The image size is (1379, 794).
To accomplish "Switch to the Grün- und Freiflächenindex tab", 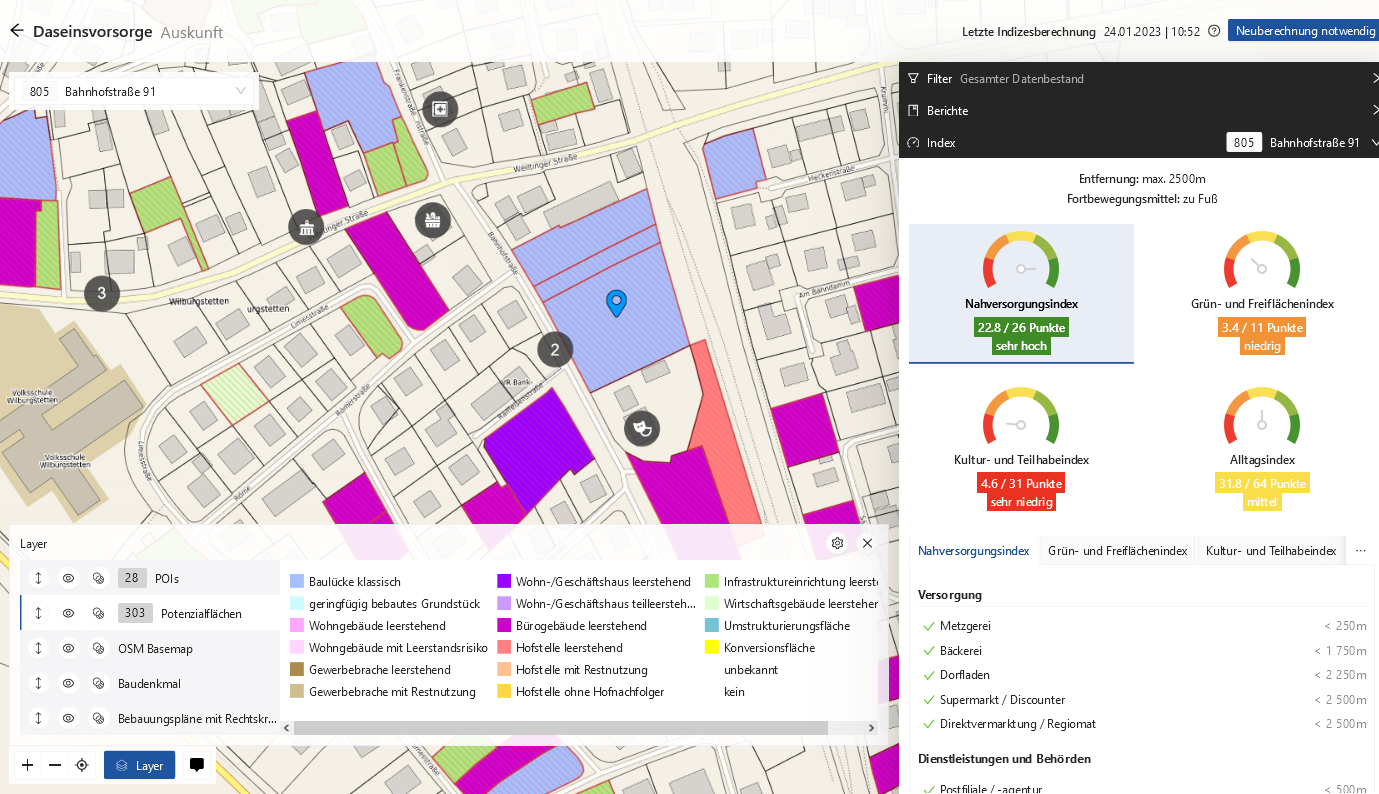I will [x=1117, y=551].
